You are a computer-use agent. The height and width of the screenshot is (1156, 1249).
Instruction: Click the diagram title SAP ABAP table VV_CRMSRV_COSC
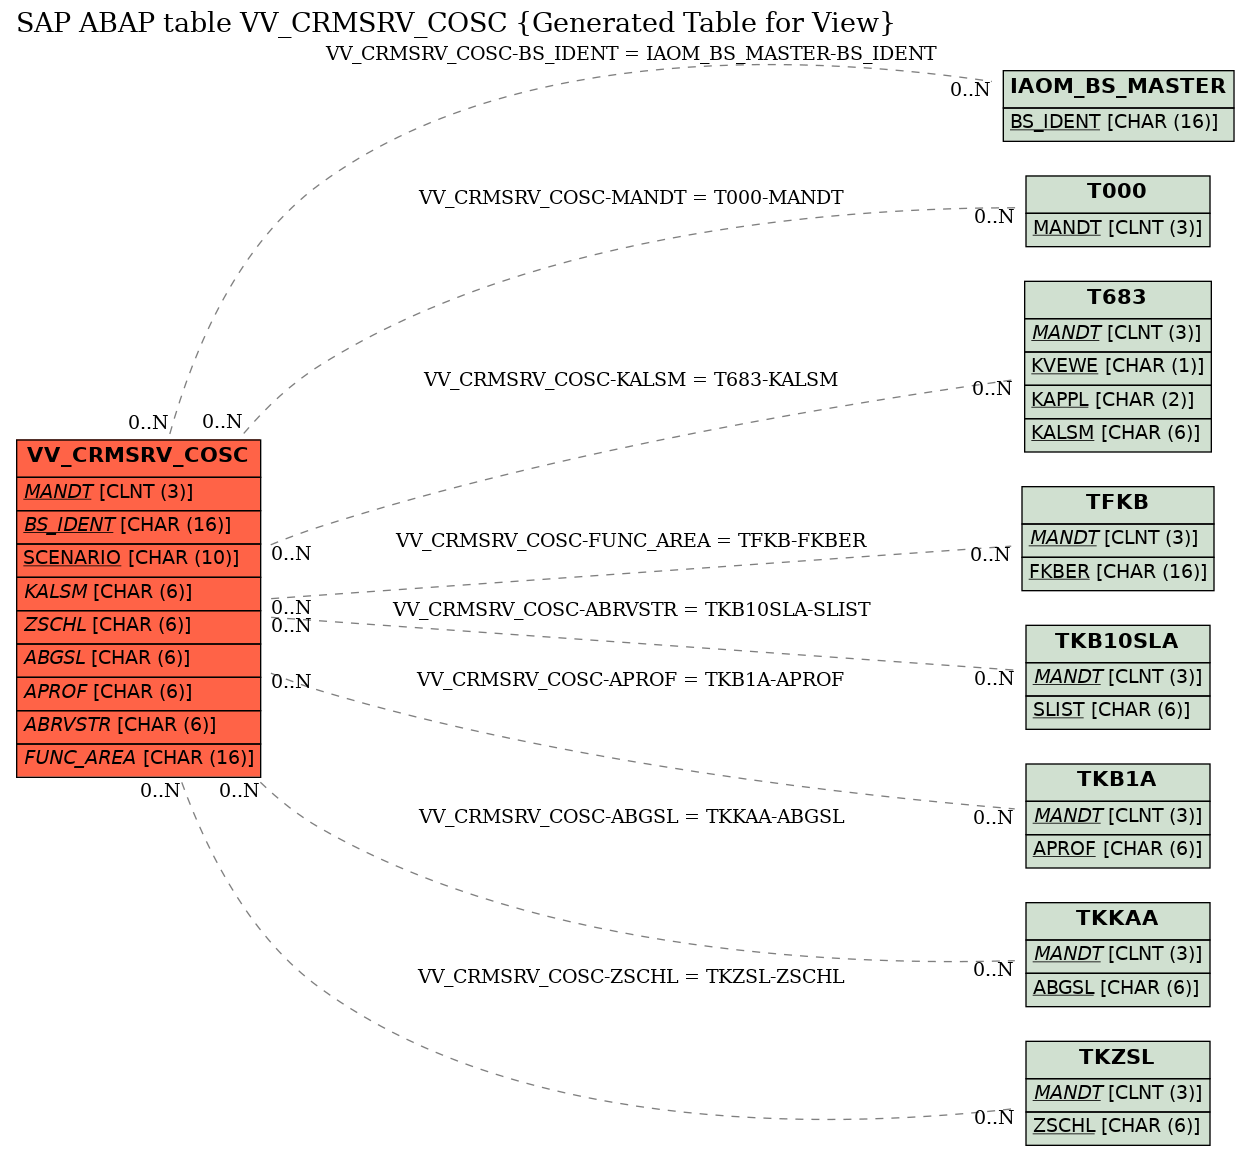[456, 22]
